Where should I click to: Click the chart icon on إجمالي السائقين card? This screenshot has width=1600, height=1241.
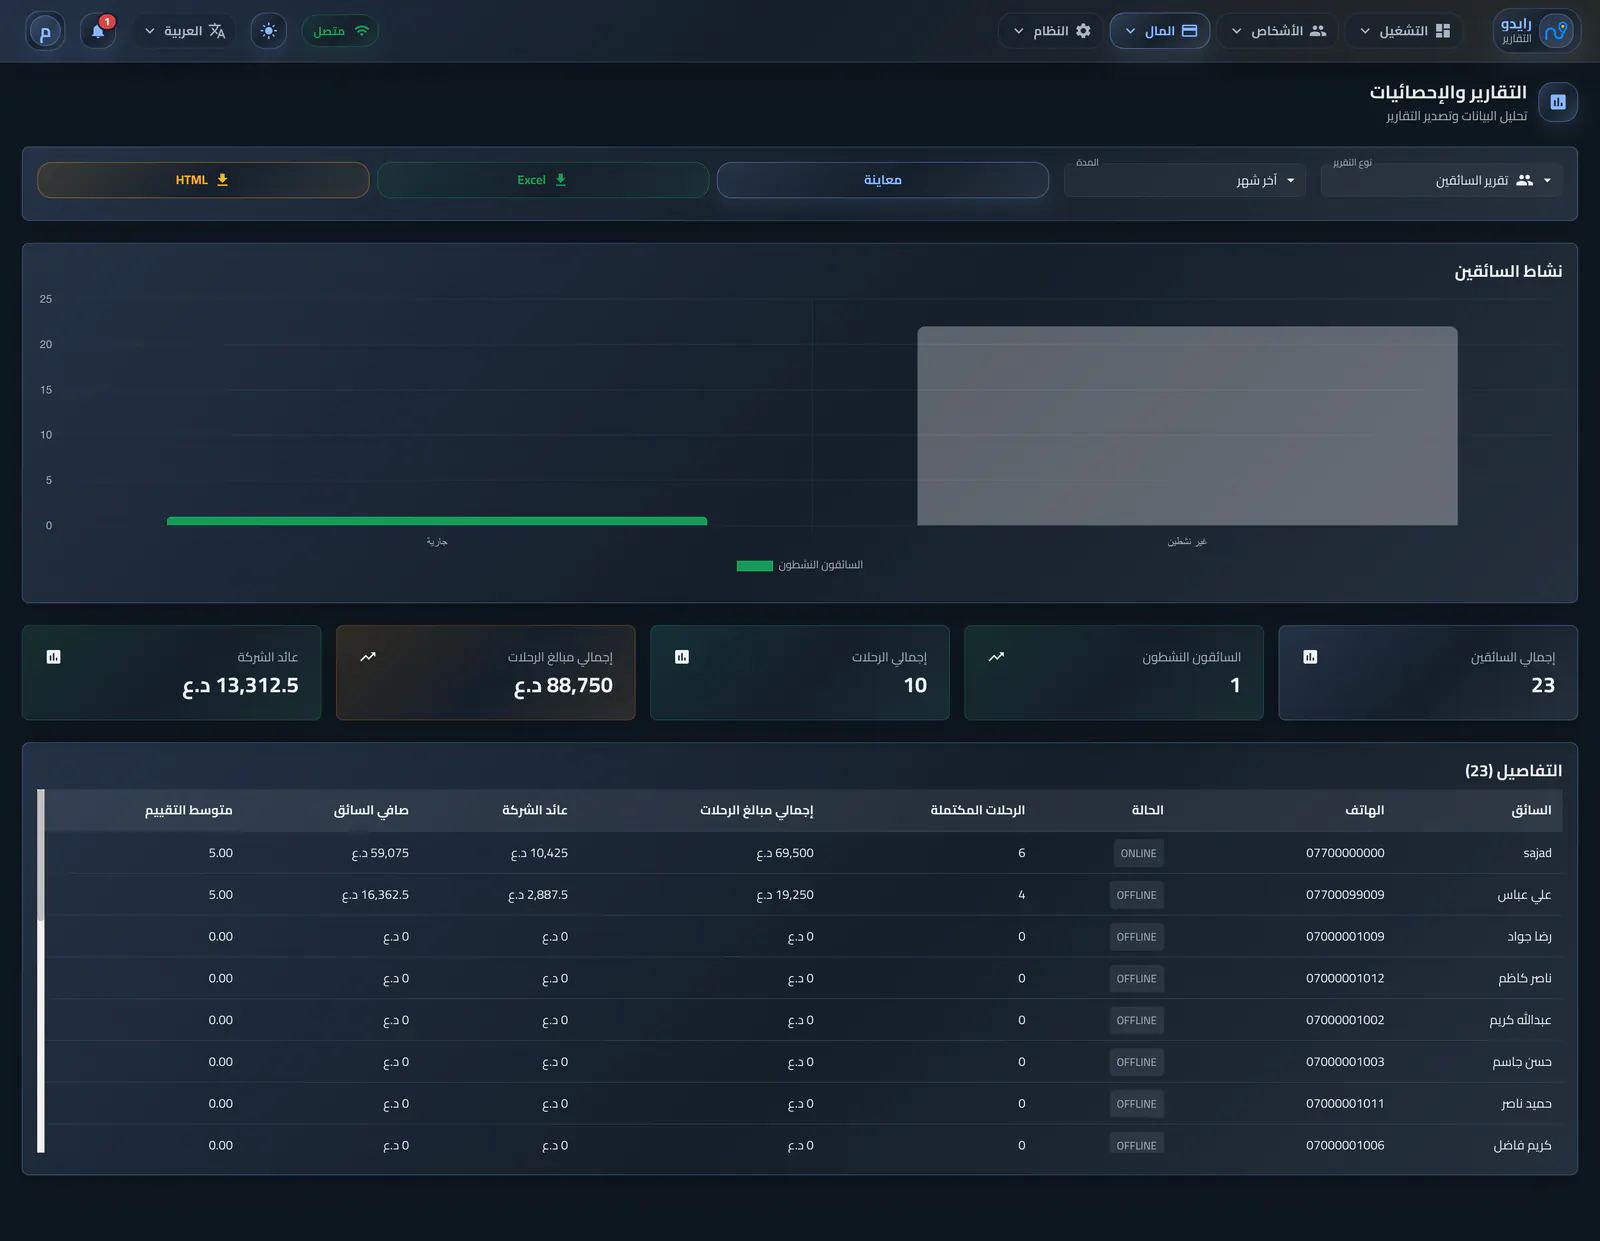pyautogui.click(x=1310, y=657)
